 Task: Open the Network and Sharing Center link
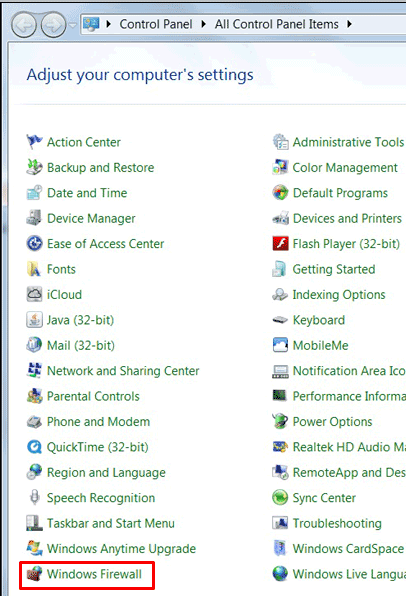(123, 371)
